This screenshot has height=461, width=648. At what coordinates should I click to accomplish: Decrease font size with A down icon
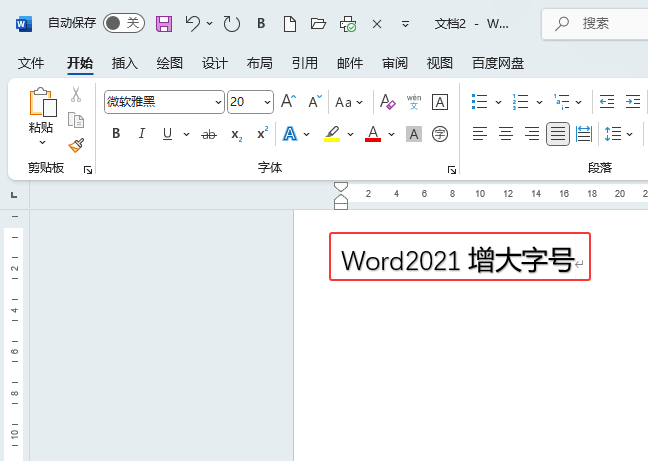314,101
